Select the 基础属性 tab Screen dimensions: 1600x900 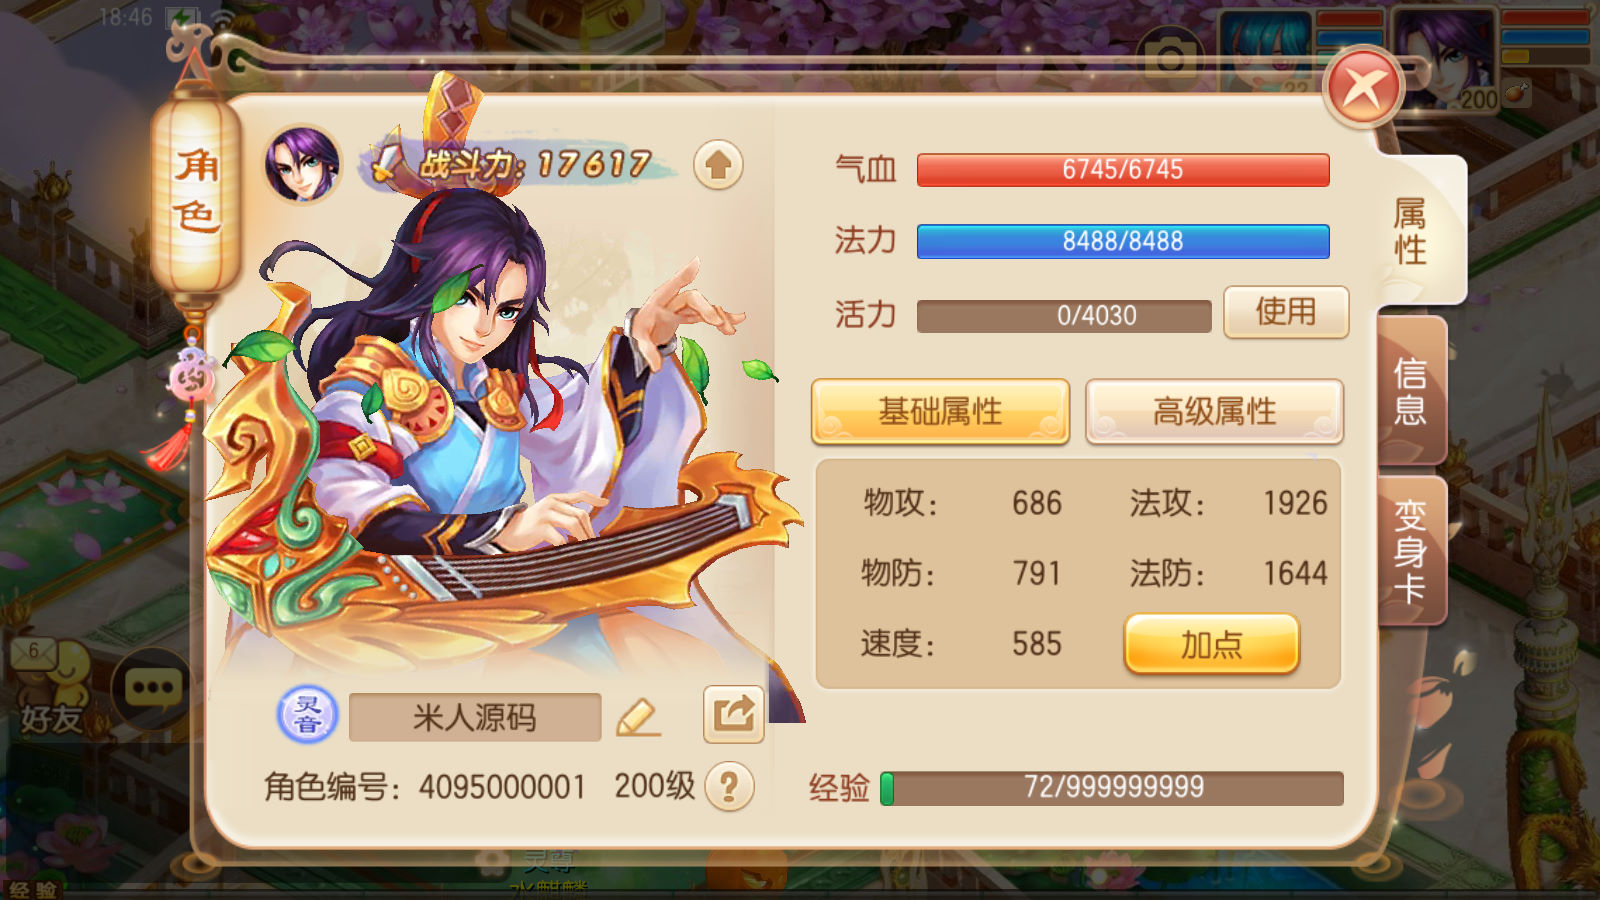940,411
